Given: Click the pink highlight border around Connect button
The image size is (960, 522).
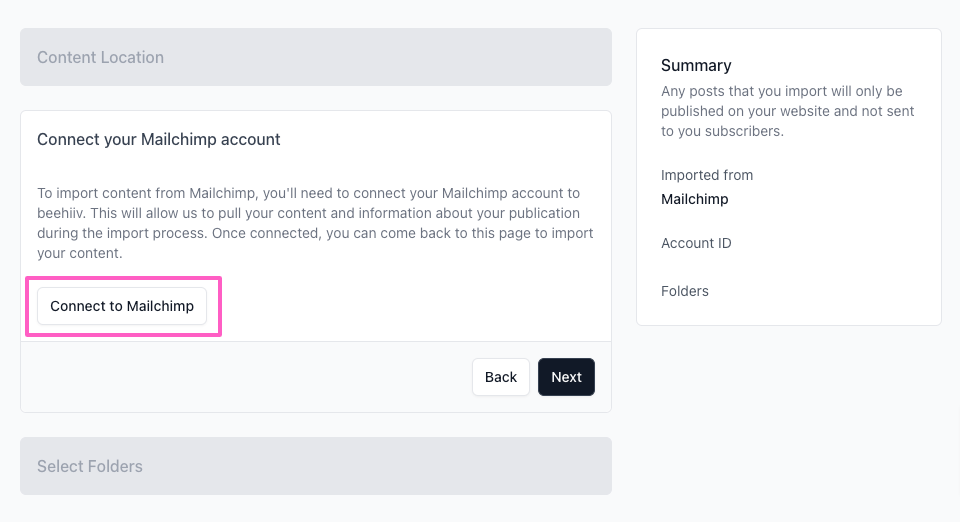Looking at the screenshot, I should (x=123, y=278).
